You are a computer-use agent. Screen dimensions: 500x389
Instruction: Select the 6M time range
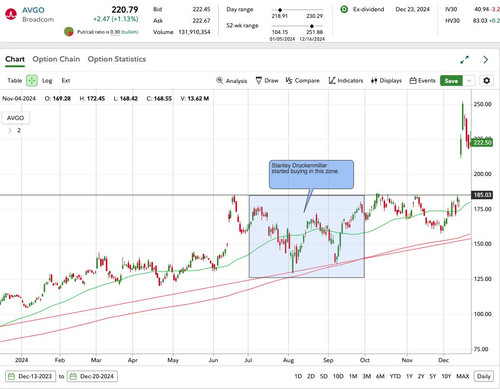(x=380, y=376)
